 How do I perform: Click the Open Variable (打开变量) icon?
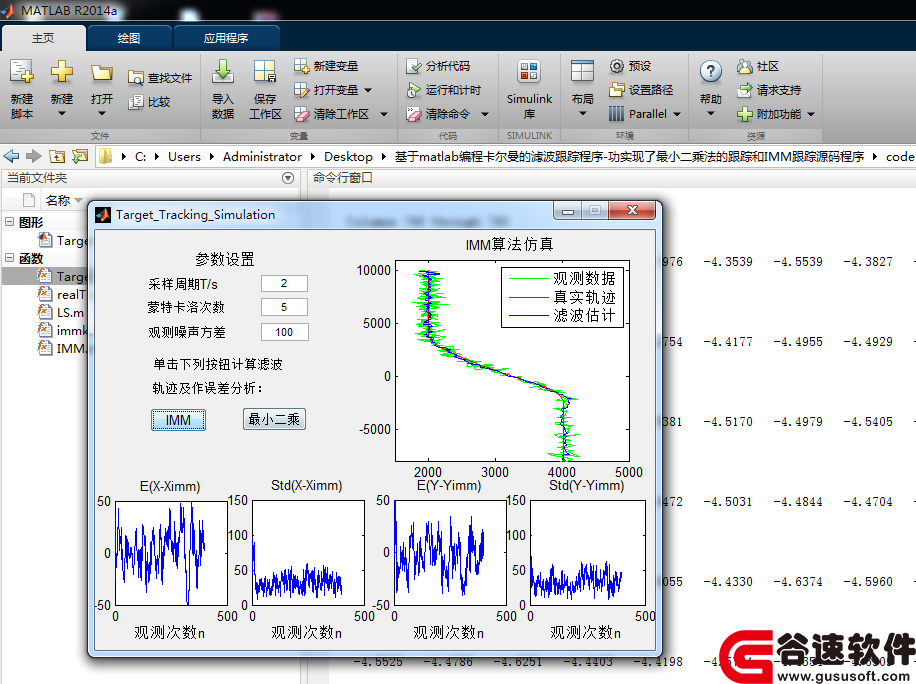[301, 90]
